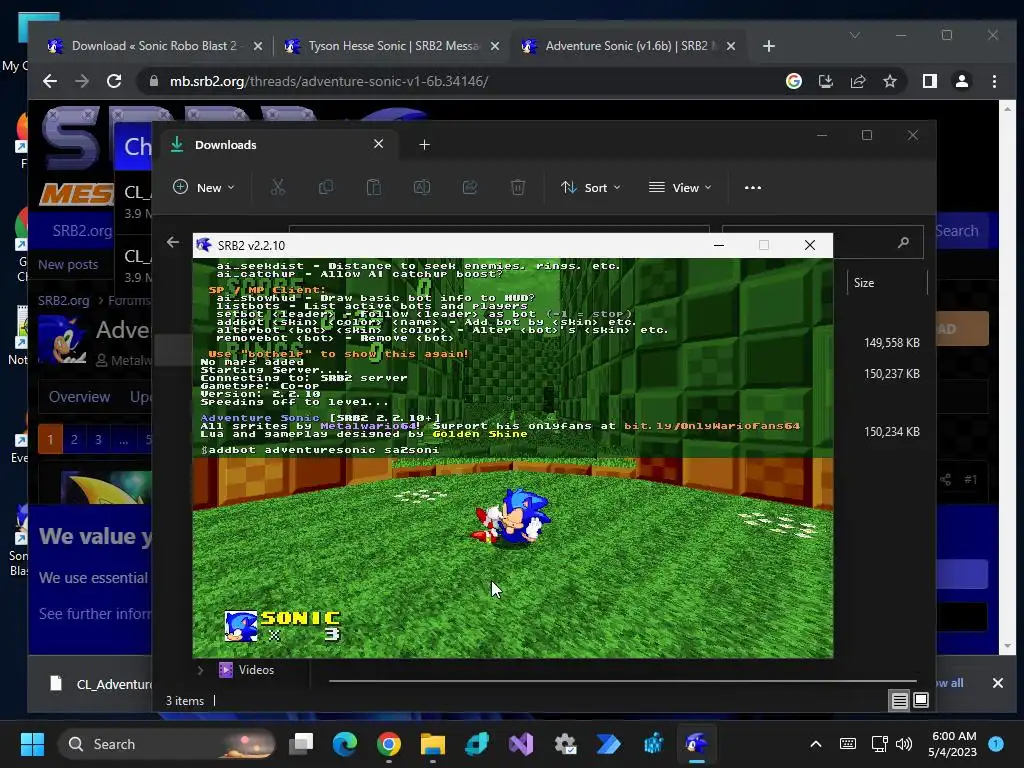
Task: Click the Search button on SRB2 forum
Action: (x=957, y=231)
